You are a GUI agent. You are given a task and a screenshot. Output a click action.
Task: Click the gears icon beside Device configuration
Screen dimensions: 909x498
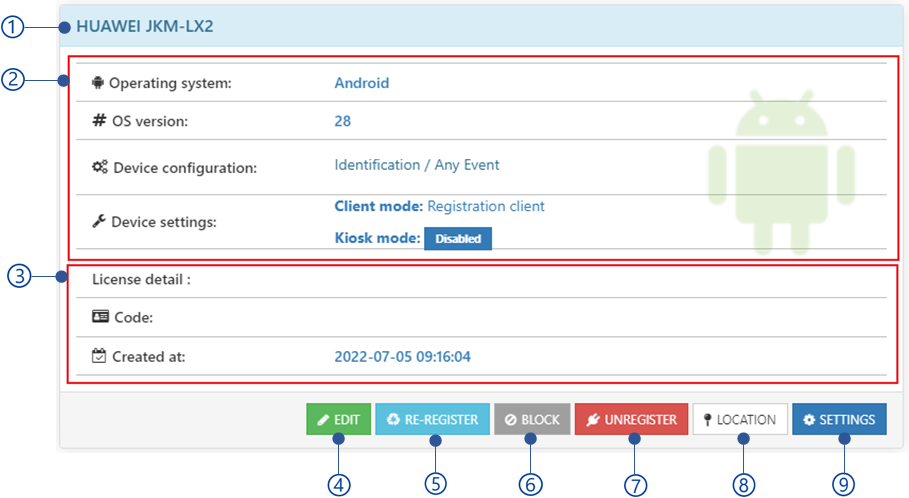pos(100,167)
